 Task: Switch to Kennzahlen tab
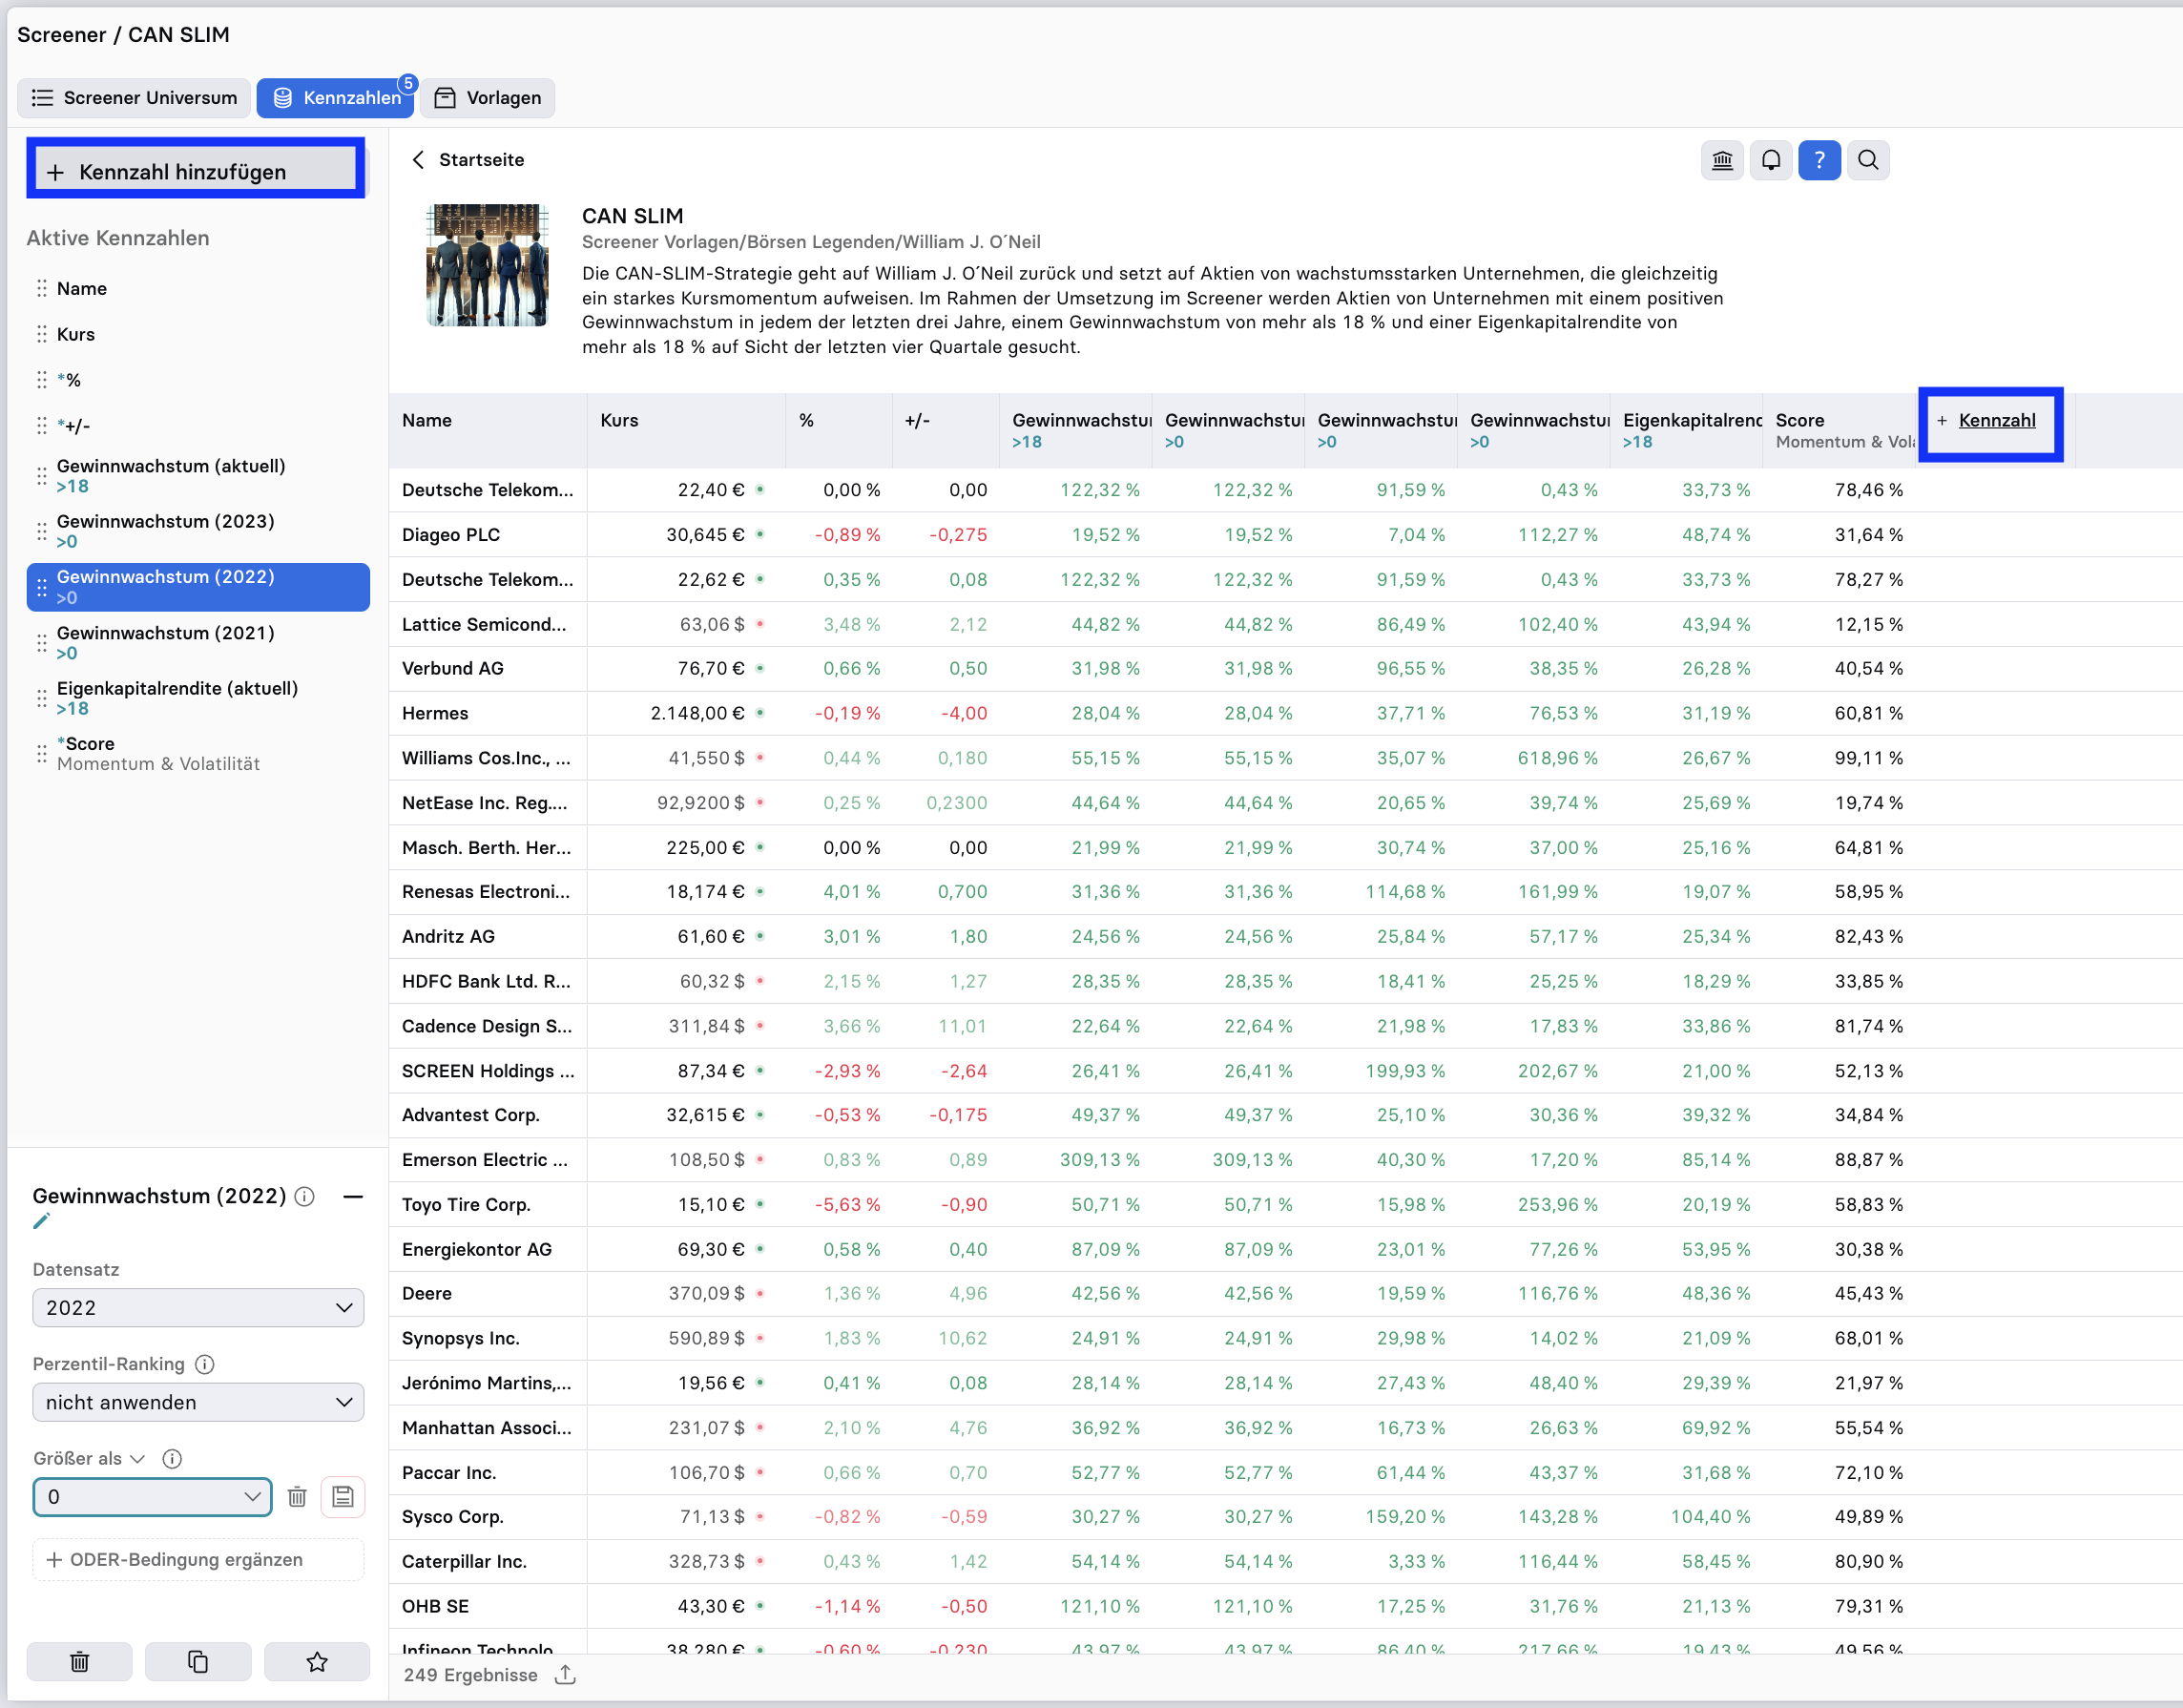point(336,98)
